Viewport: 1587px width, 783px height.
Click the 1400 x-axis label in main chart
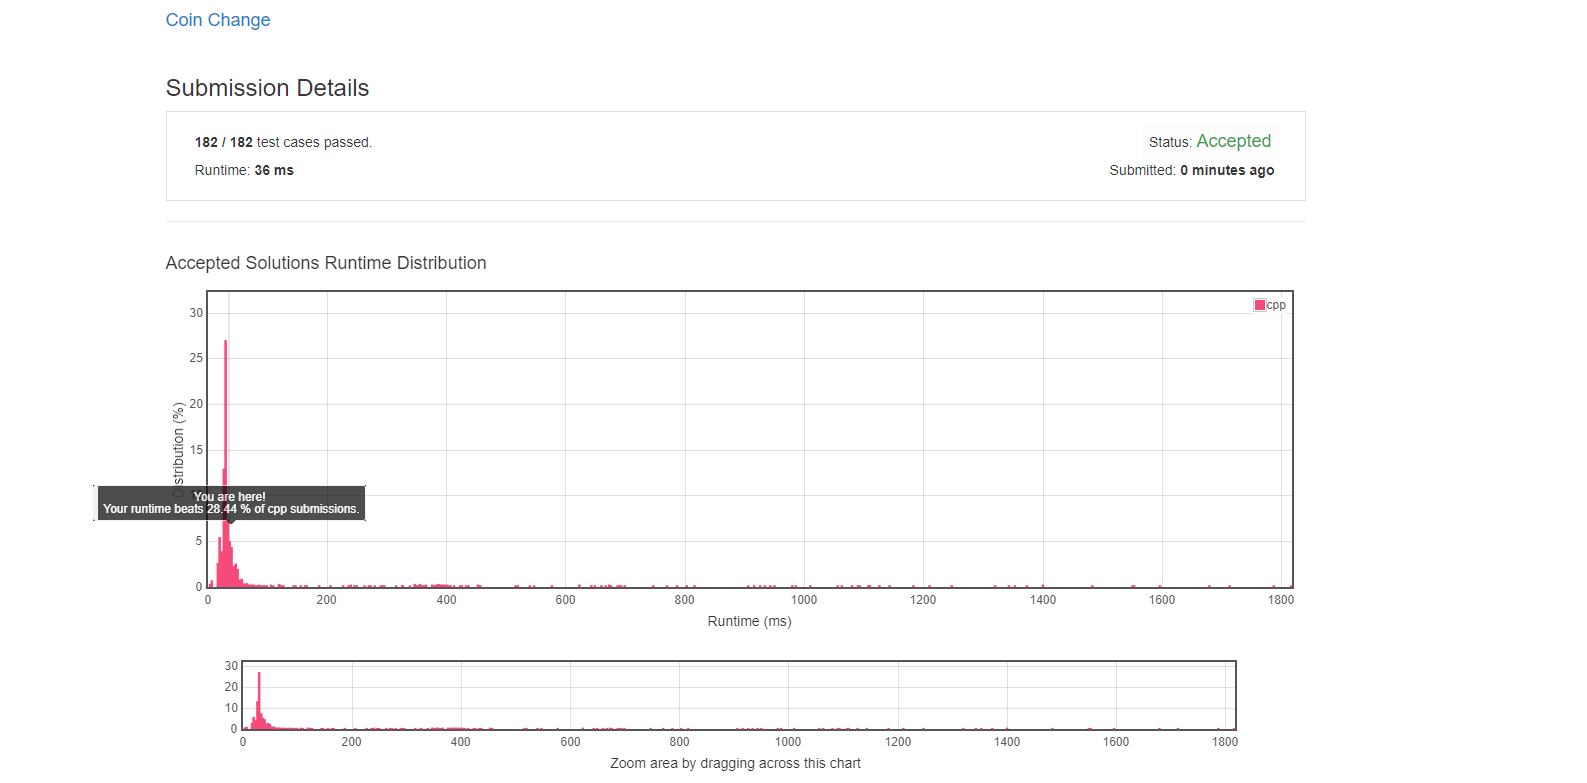1043,600
